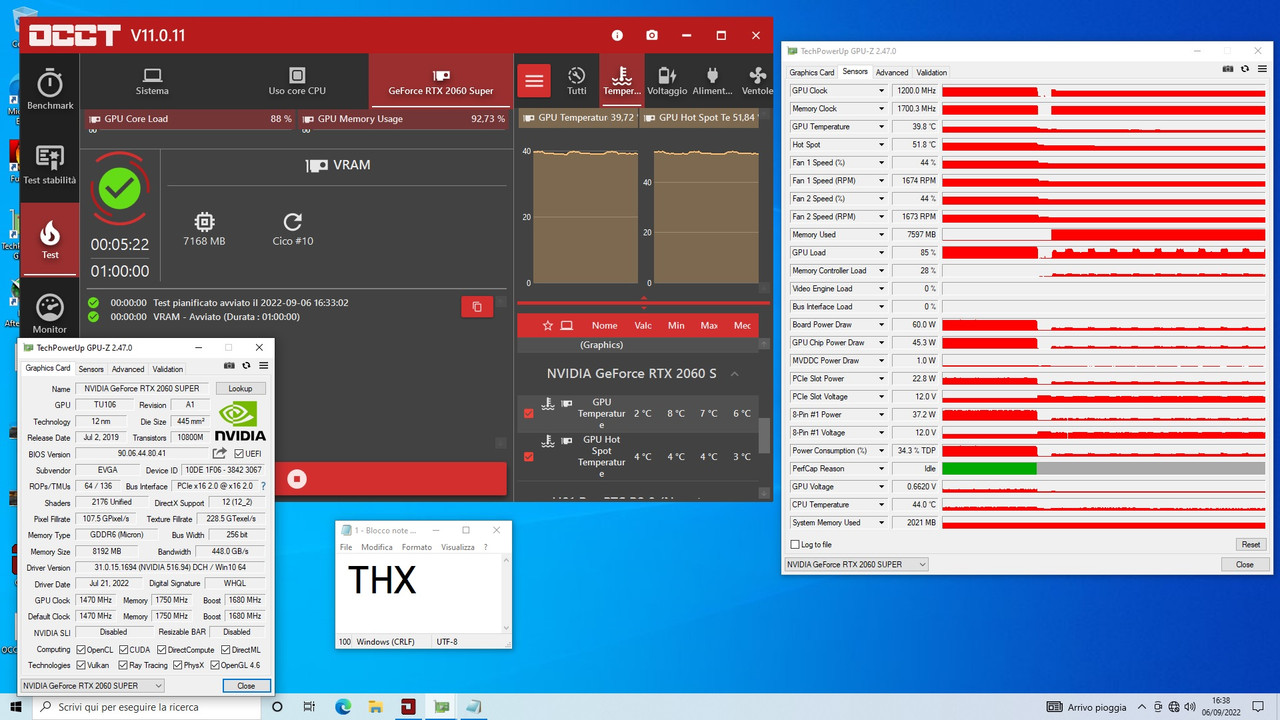Collapse the NVIDIA GeForce RTX 2060 S group
The image size is (1280, 720).
click(734, 373)
